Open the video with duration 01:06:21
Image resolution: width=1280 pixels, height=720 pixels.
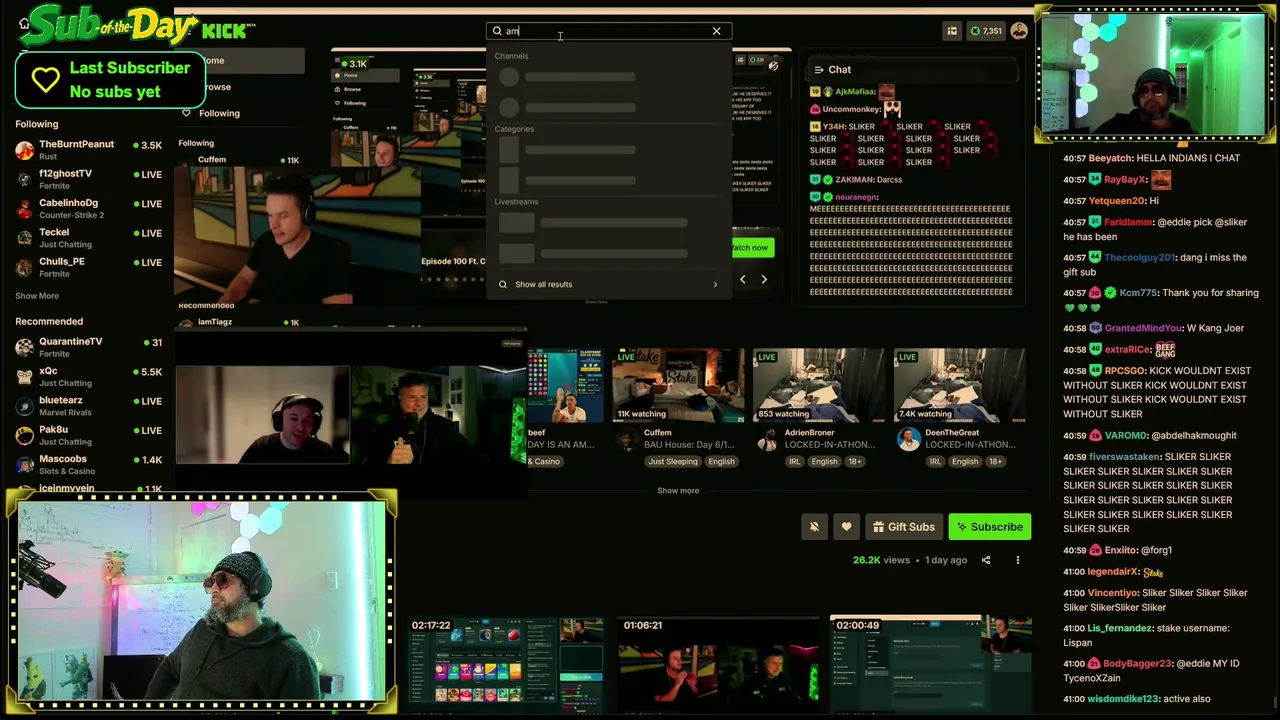click(718, 666)
